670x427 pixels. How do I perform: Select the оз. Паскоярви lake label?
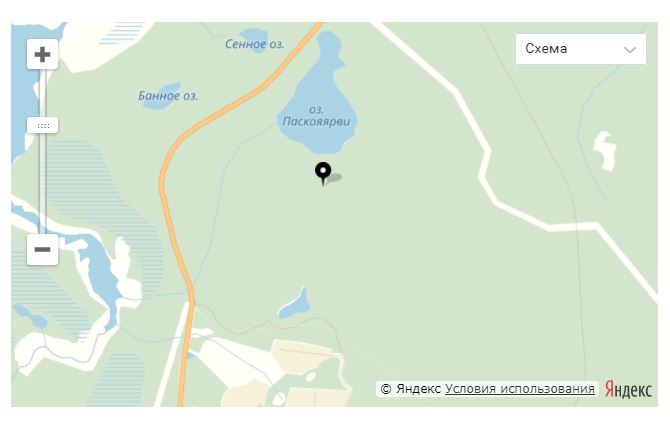point(316,116)
